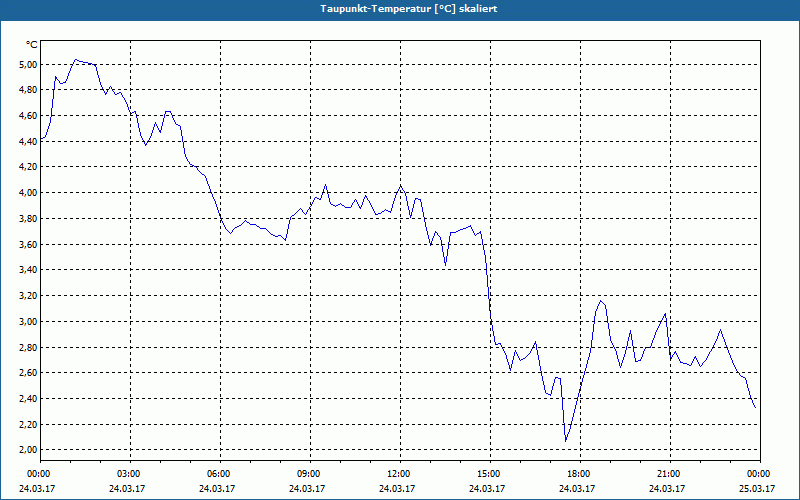Select the 5,00 y-axis label
Image resolution: width=800 pixels, height=500 pixels.
28,65
